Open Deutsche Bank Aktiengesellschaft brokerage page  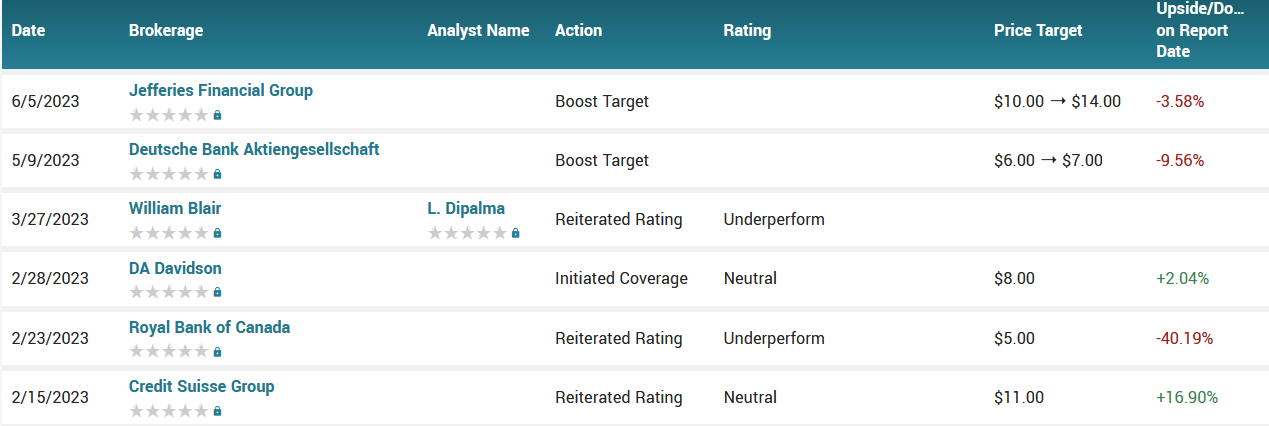254,149
